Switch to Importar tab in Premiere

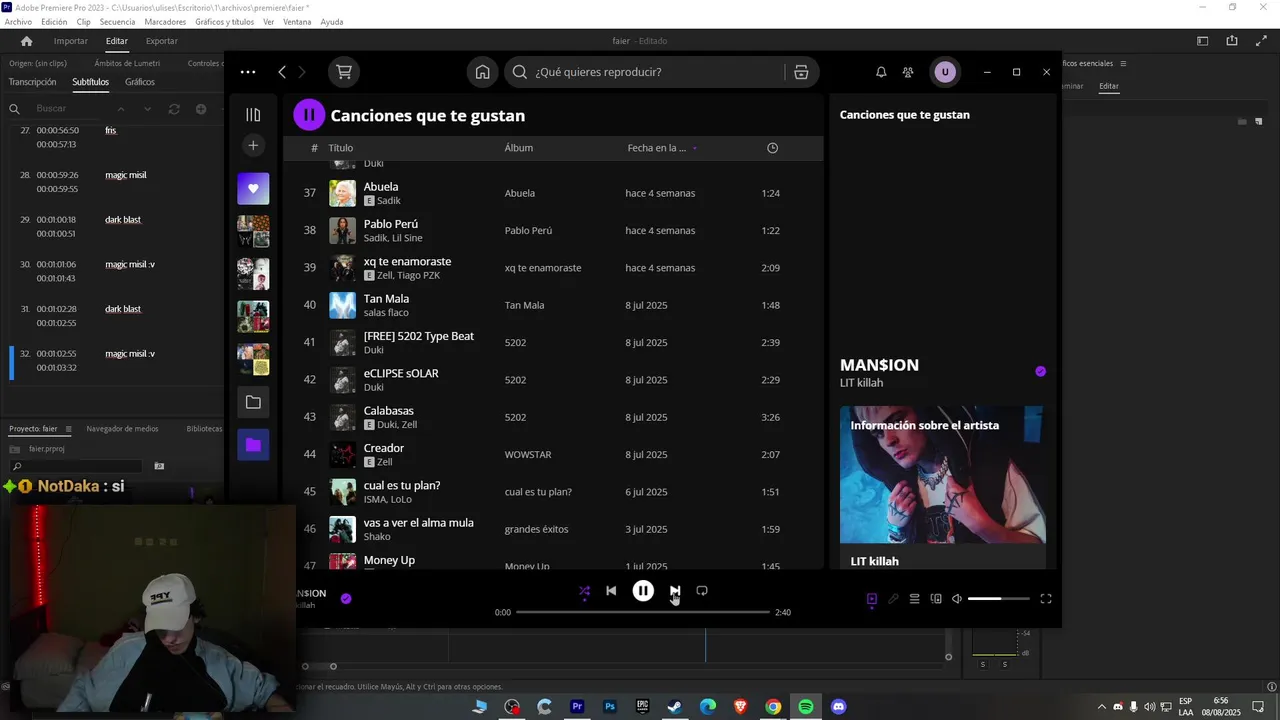71,41
